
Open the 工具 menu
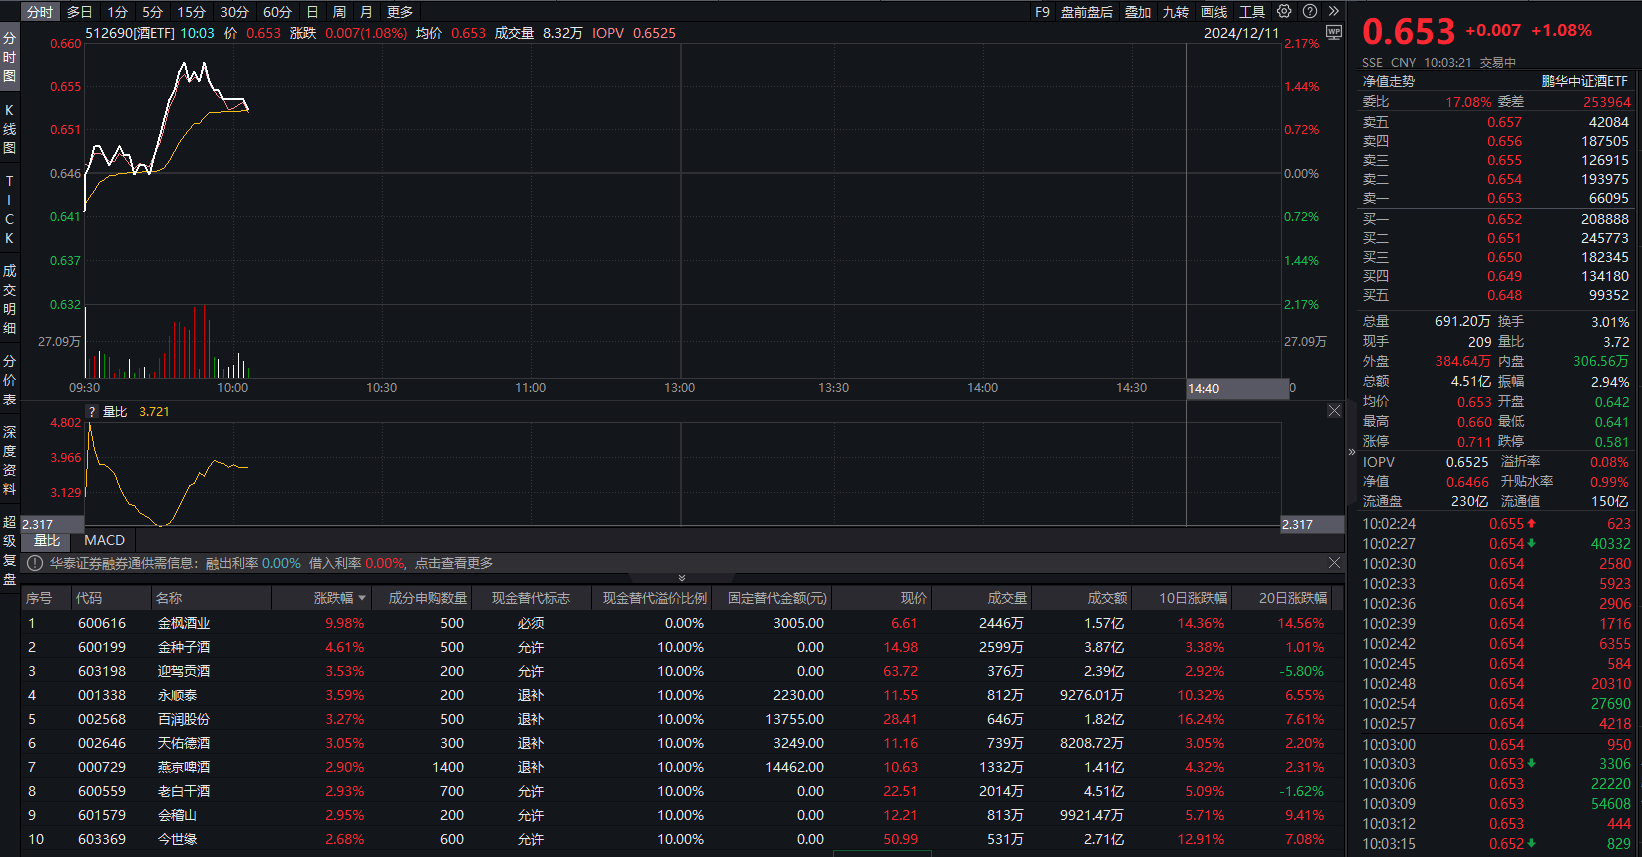[x=1252, y=12]
